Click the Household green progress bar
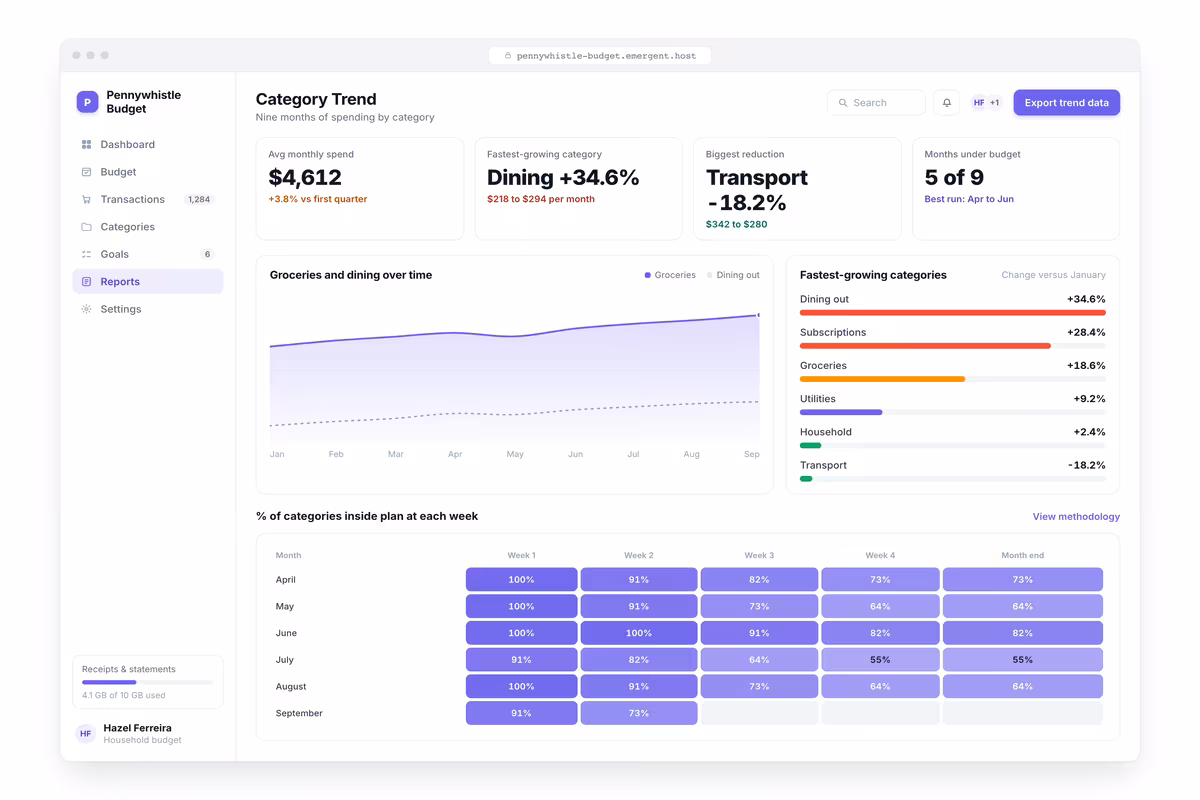 tap(810, 446)
